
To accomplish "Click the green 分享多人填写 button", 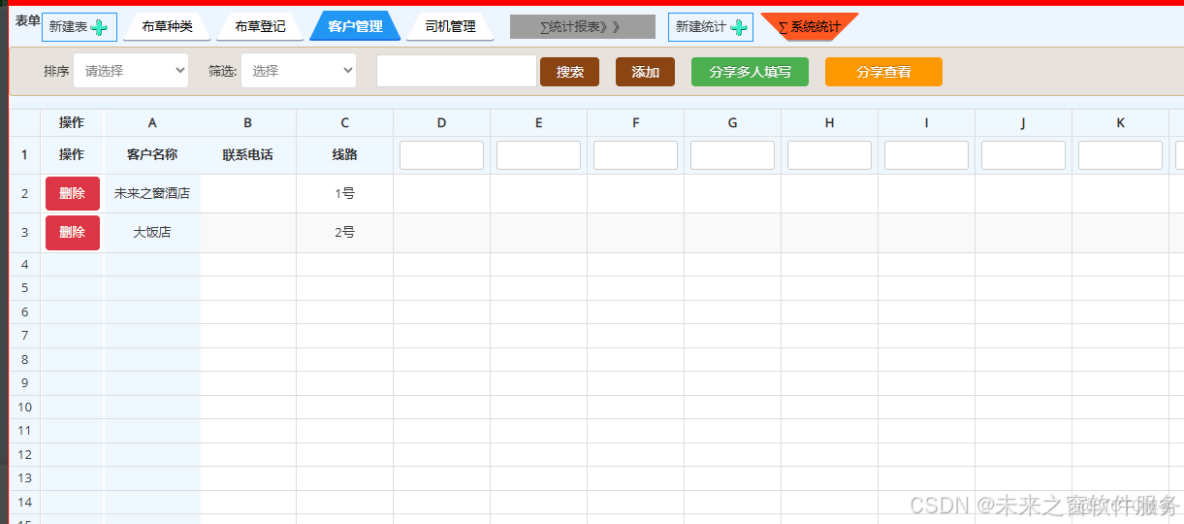I will pyautogui.click(x=750, y=72).
